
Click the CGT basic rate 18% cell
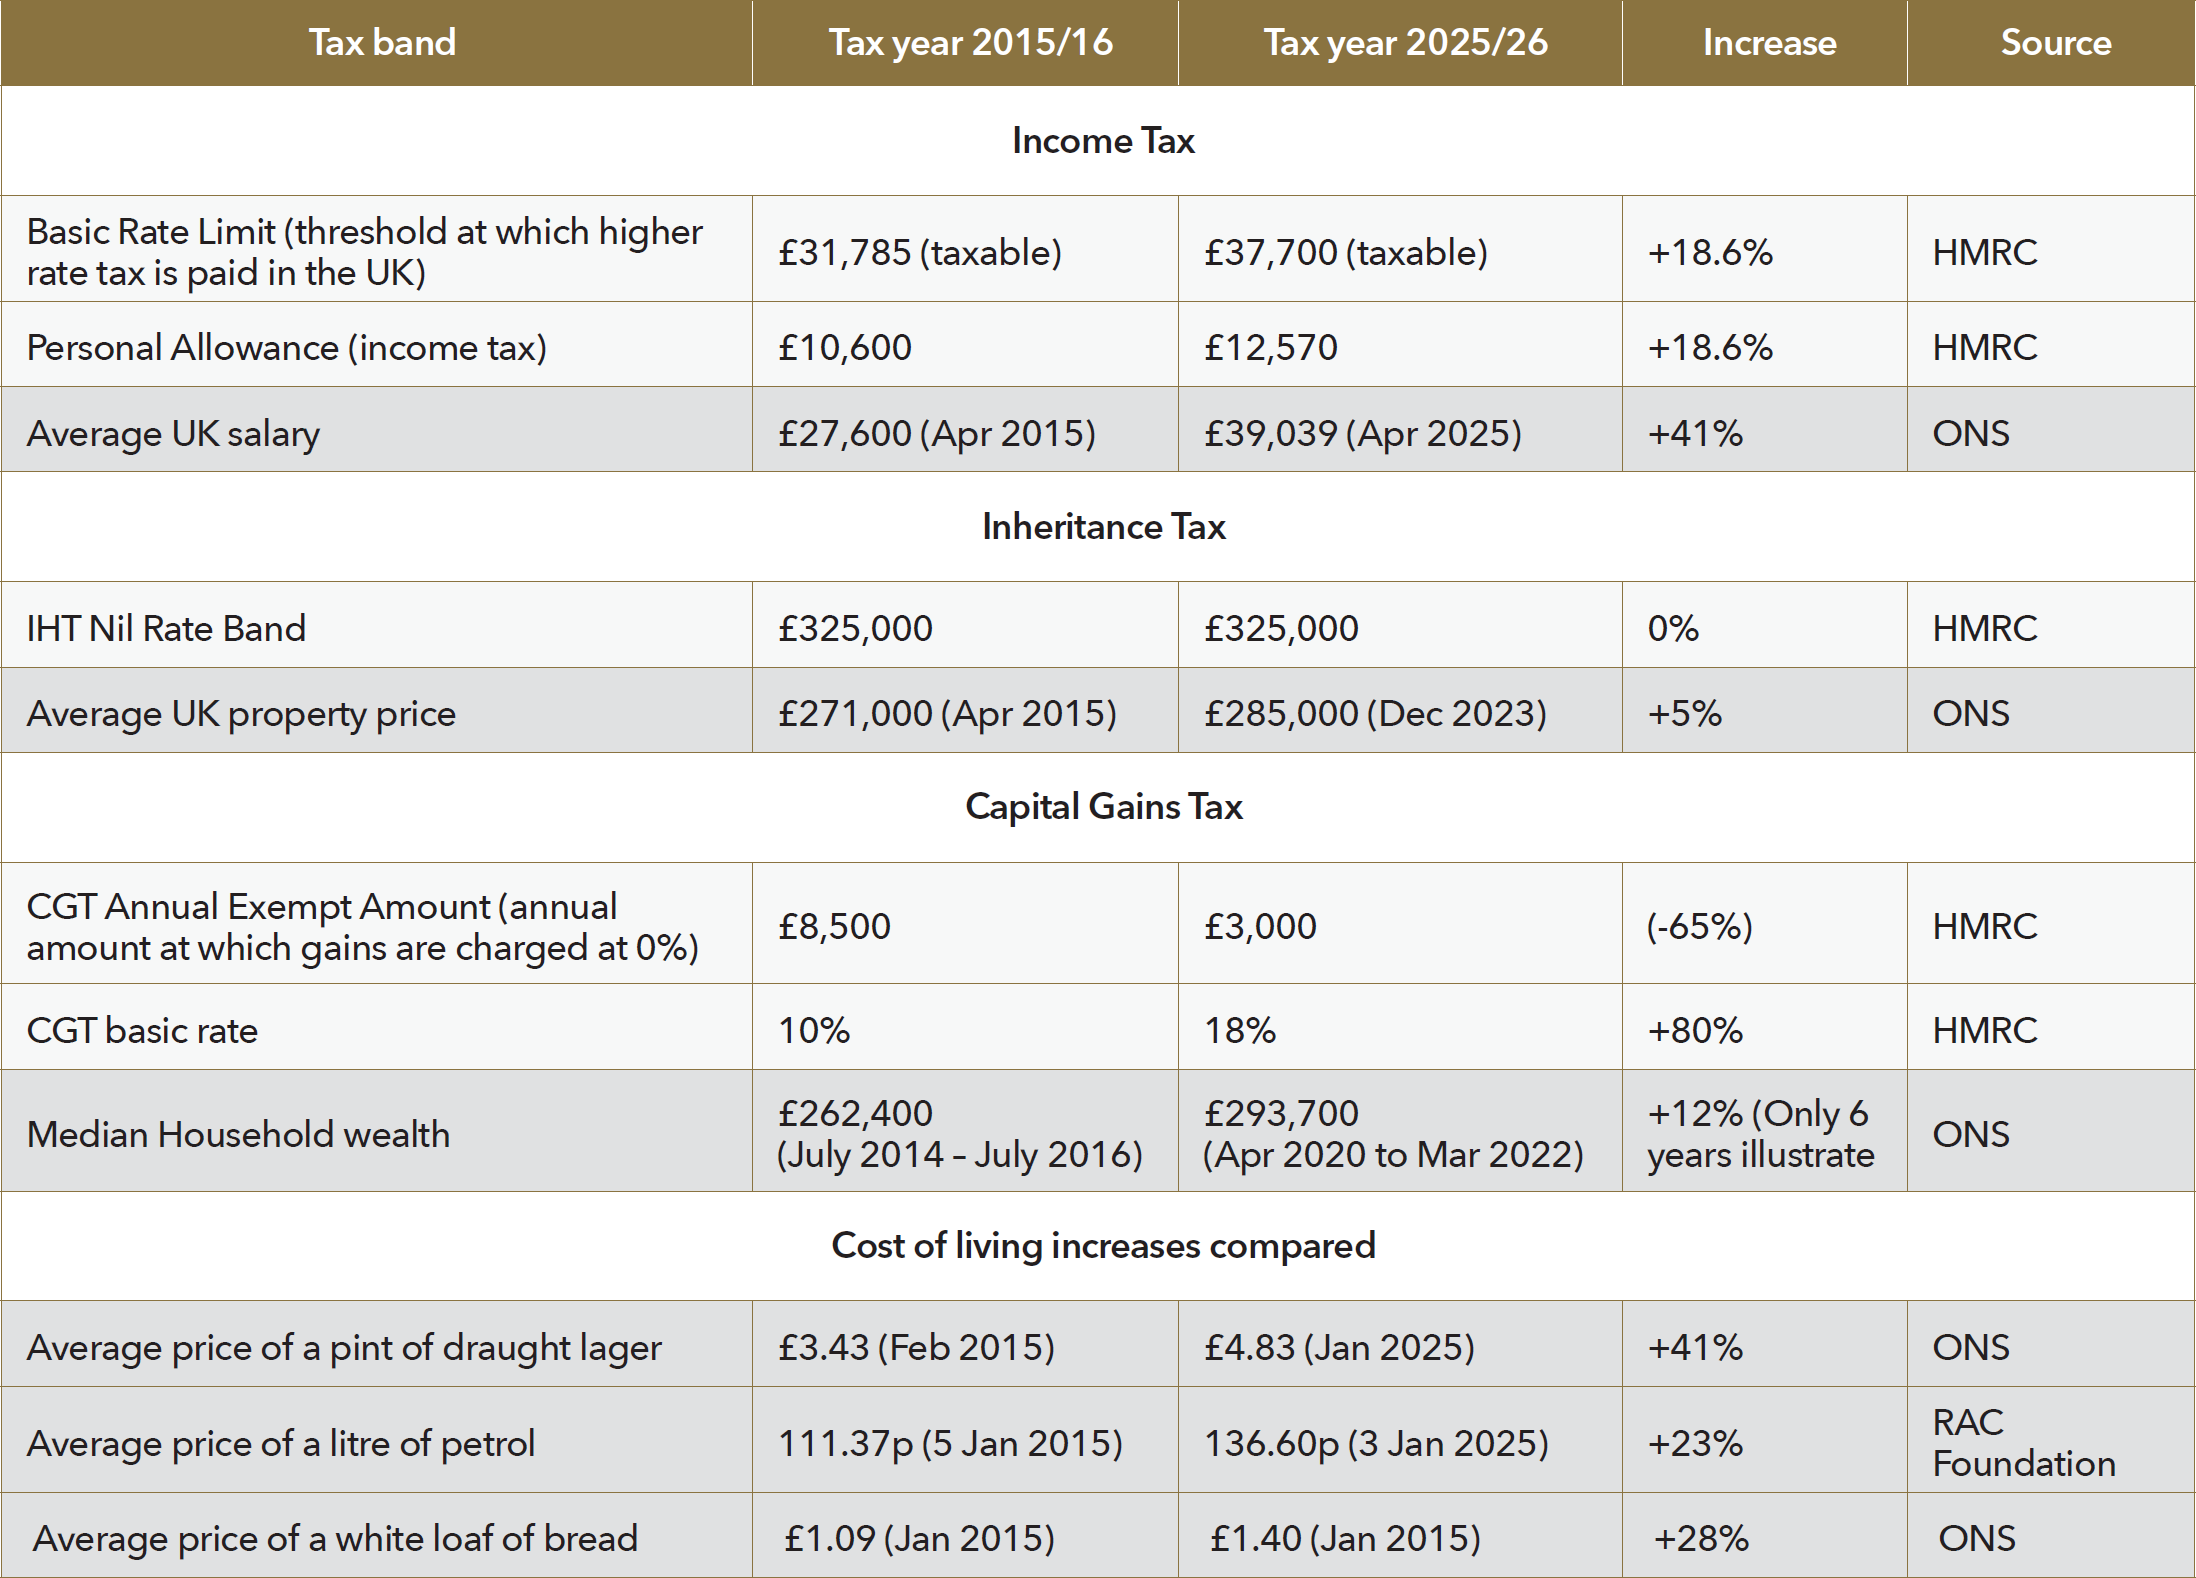point(1240,1031)
